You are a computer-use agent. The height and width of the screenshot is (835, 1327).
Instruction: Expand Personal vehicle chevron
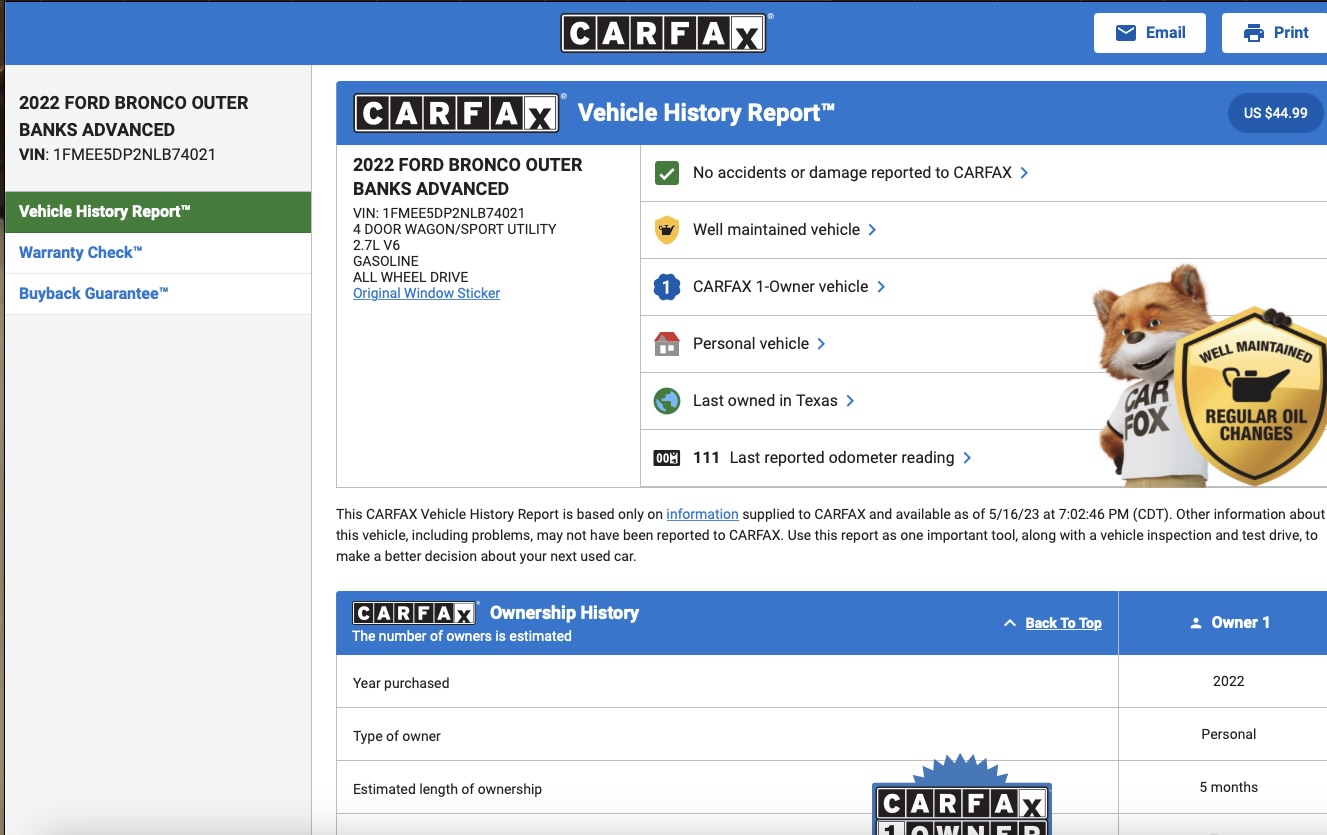(821, 344)
